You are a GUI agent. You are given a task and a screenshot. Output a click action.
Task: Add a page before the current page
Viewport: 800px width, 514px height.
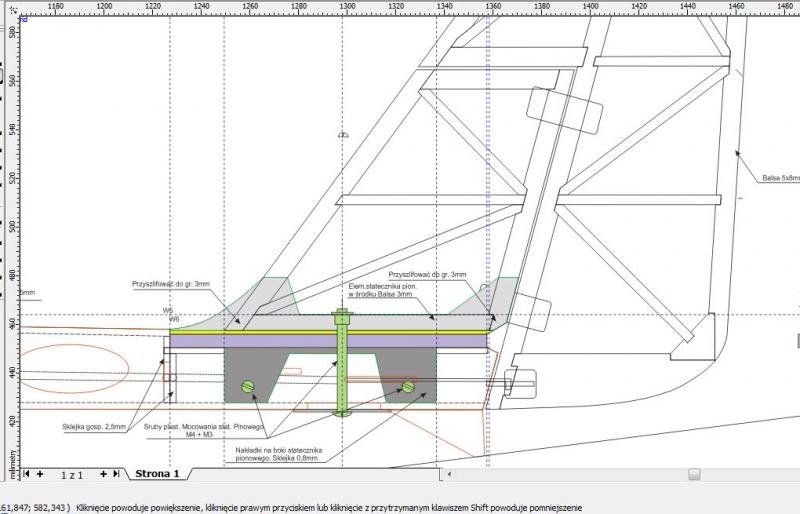tap(40, 474)
